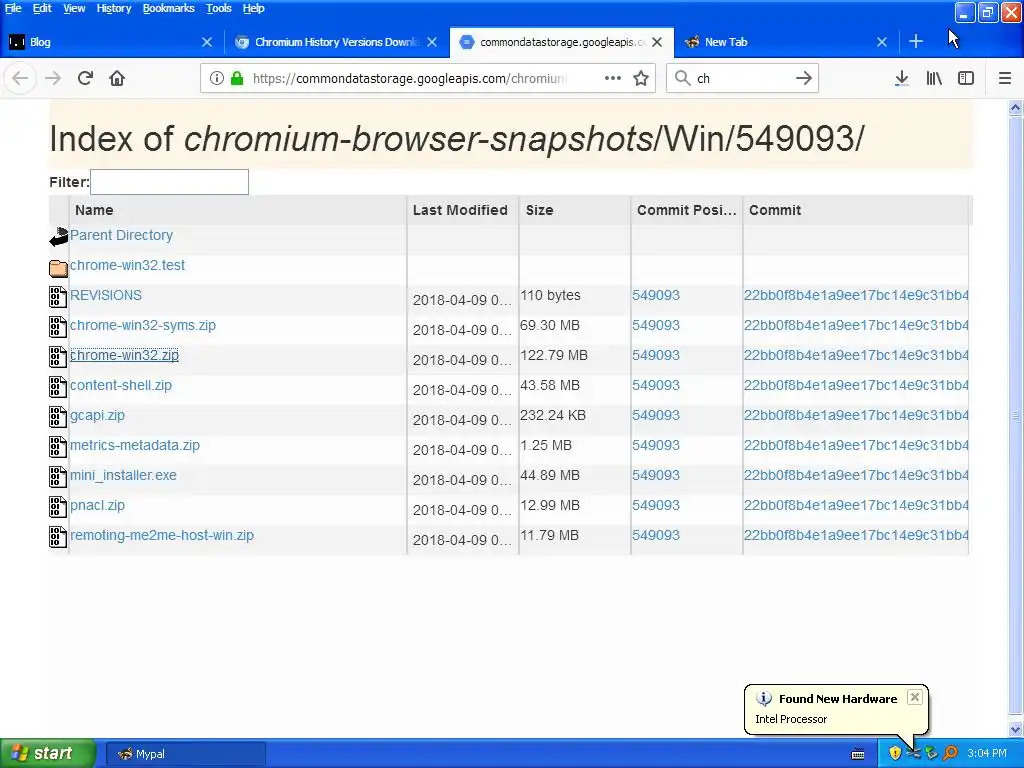Open the Library button

[934, 78]
